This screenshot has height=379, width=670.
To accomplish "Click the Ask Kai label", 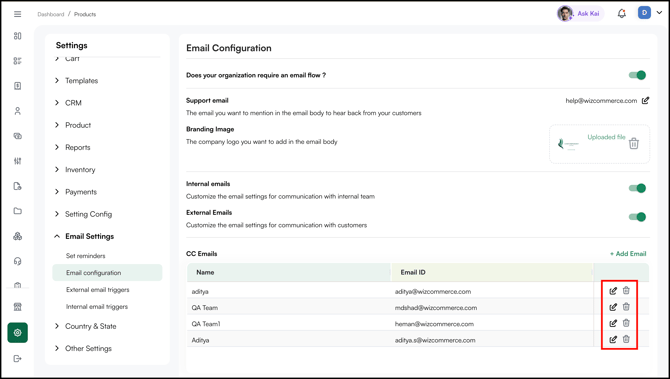I will click(588, 14).
